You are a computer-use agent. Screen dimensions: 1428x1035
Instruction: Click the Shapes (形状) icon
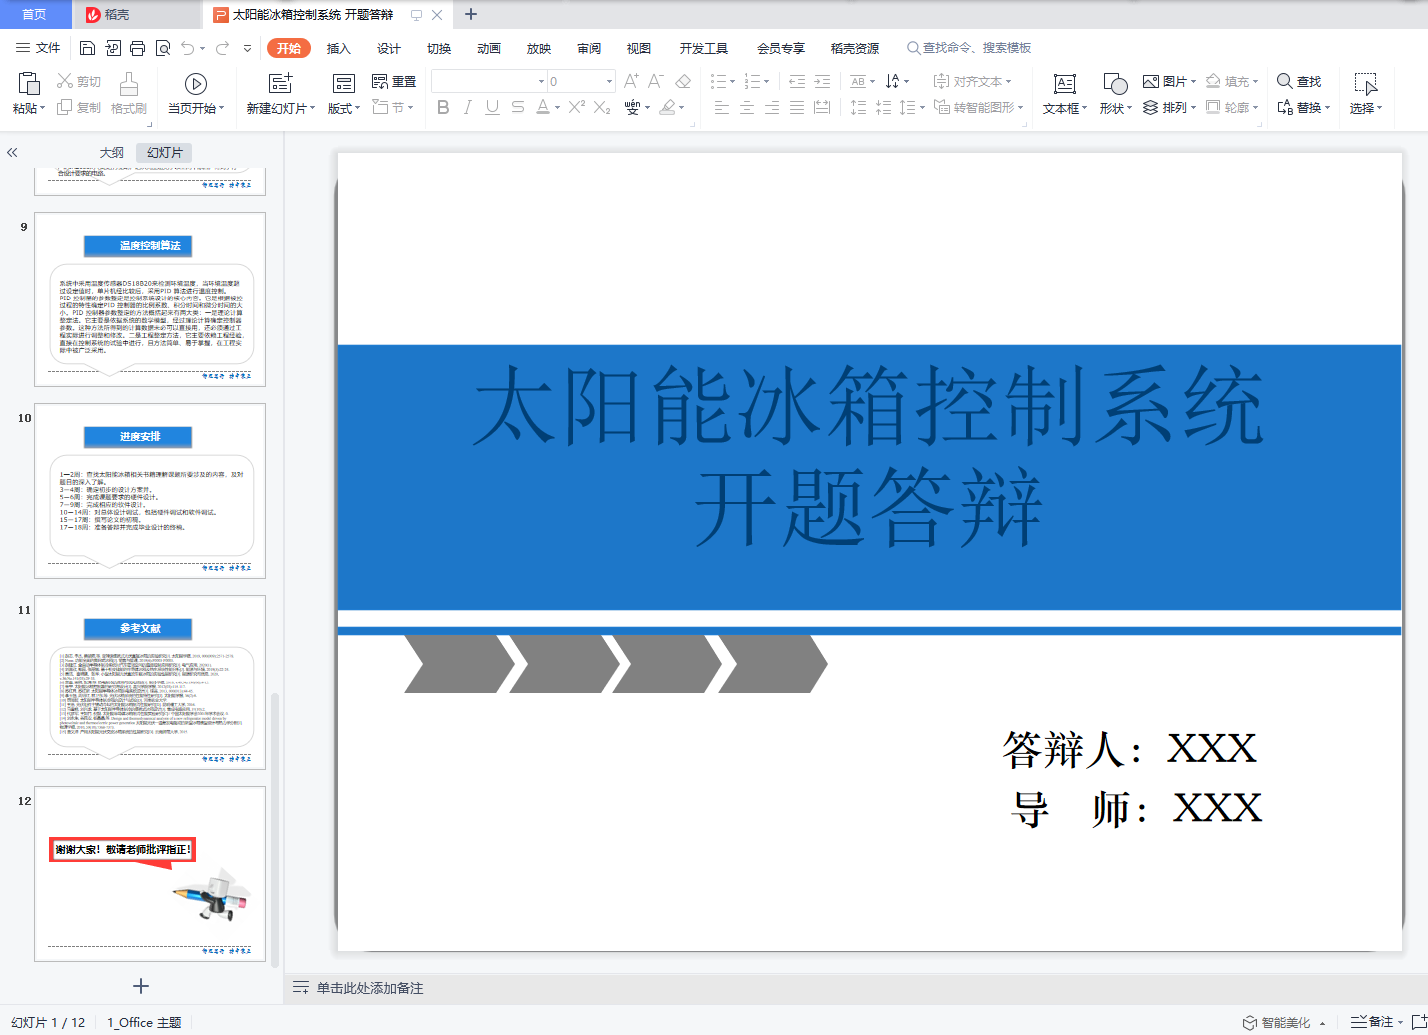click(x=1115, y=84)
